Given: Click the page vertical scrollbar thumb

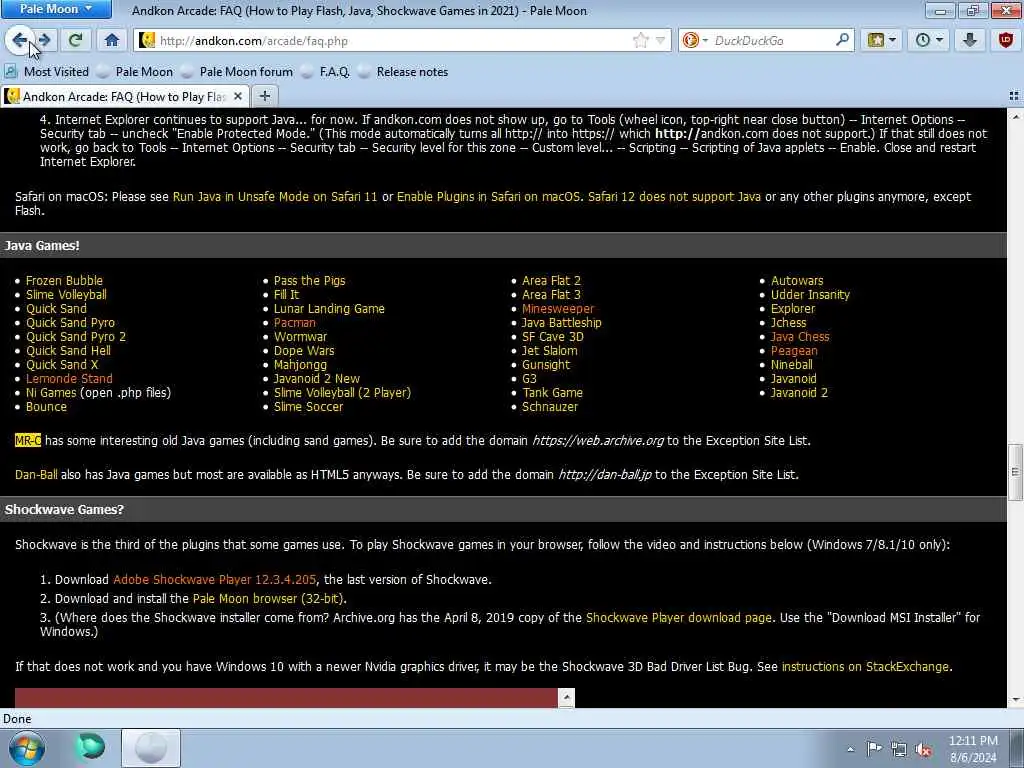Looking at the screenshot, I should click(x=1015, y=472).
